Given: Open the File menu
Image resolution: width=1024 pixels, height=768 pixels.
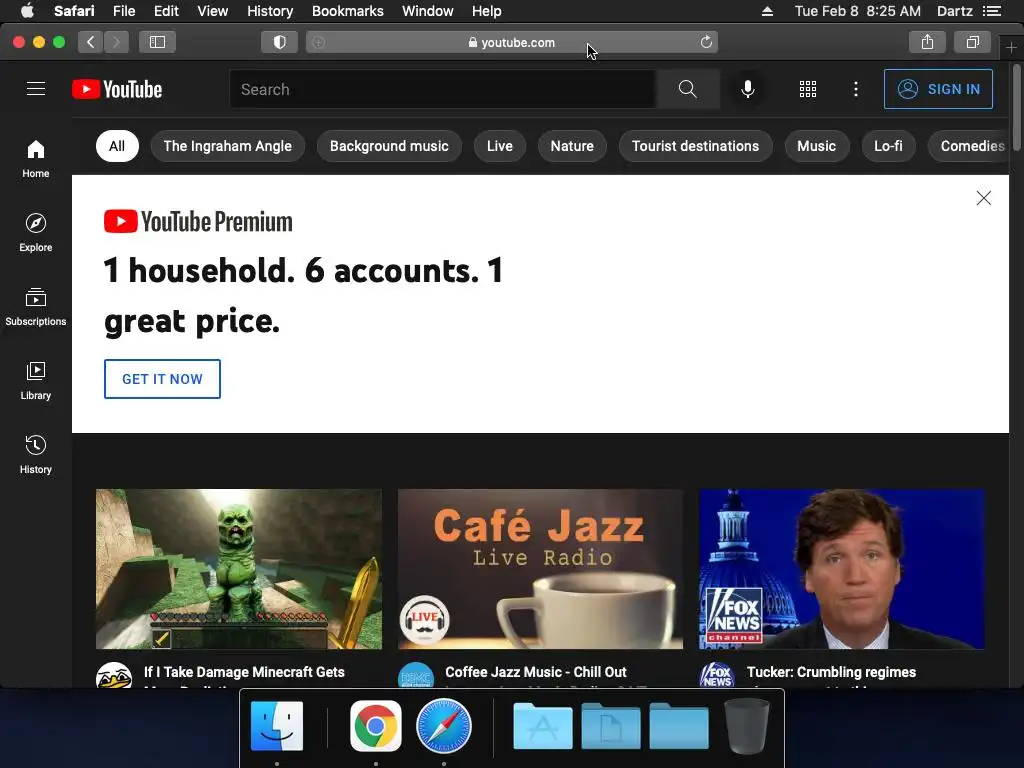Looking at the screenshot, I should click(124, 11).
